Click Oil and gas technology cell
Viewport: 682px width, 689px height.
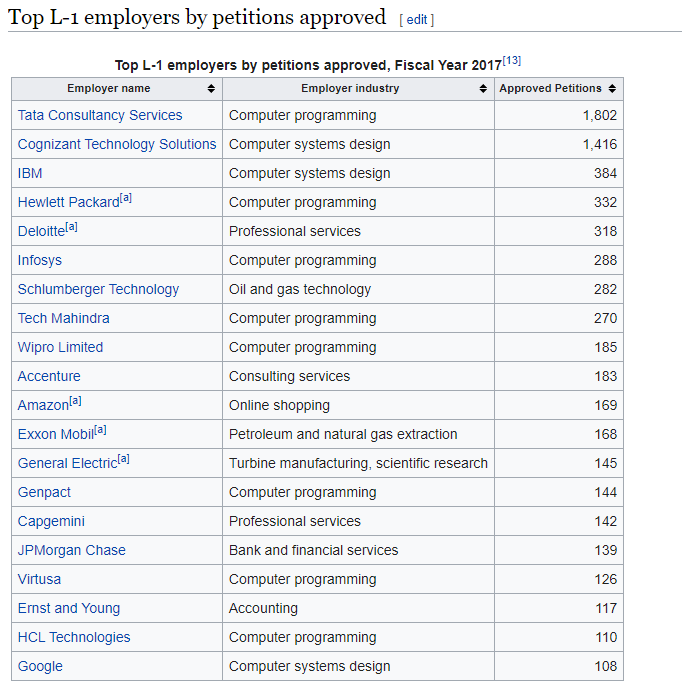click(359, 289)
